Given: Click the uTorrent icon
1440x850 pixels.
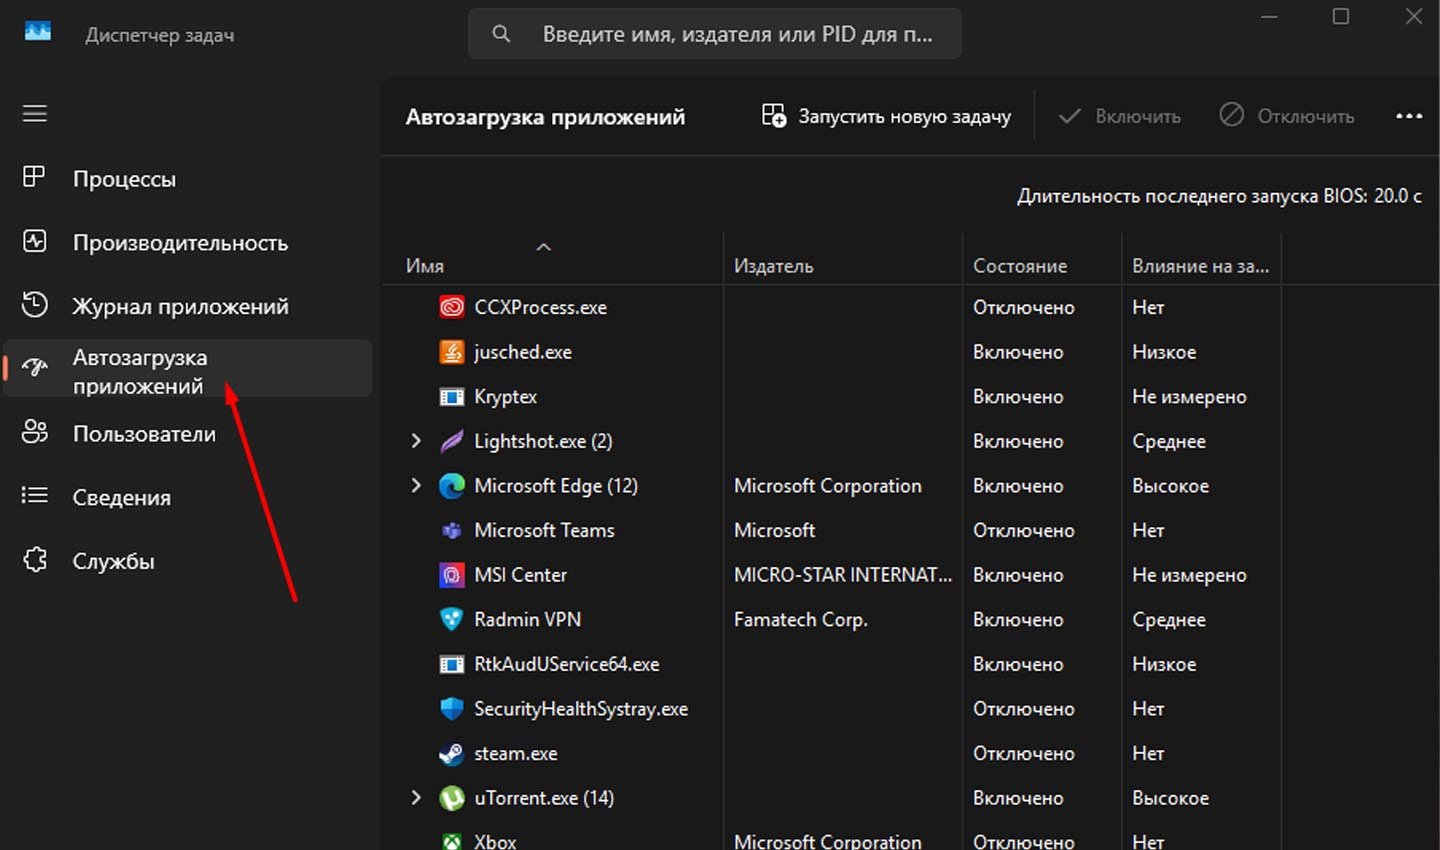Looking at the screenshot, I should [452, 798].
